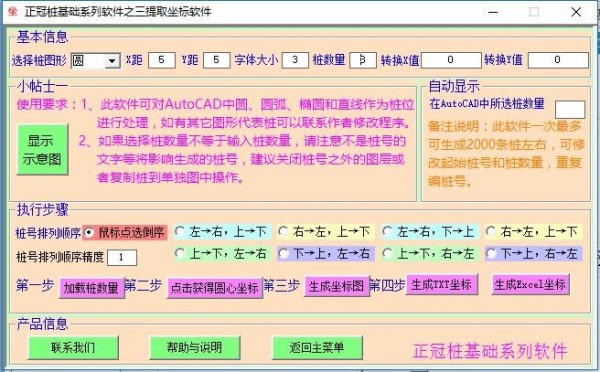The height and width of the screenshot is (372, 600).
Task: Click the AutoCAD所选桩数量 display box
Action: pos(570,109)
